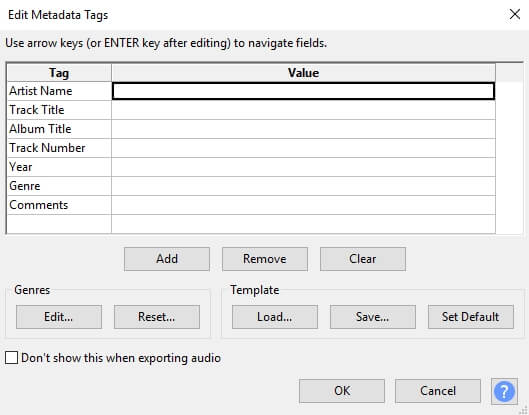Screen dimensions: 529x415
Task: Close the Edit Metadata Tags dialog
Action: click(514, 14)
